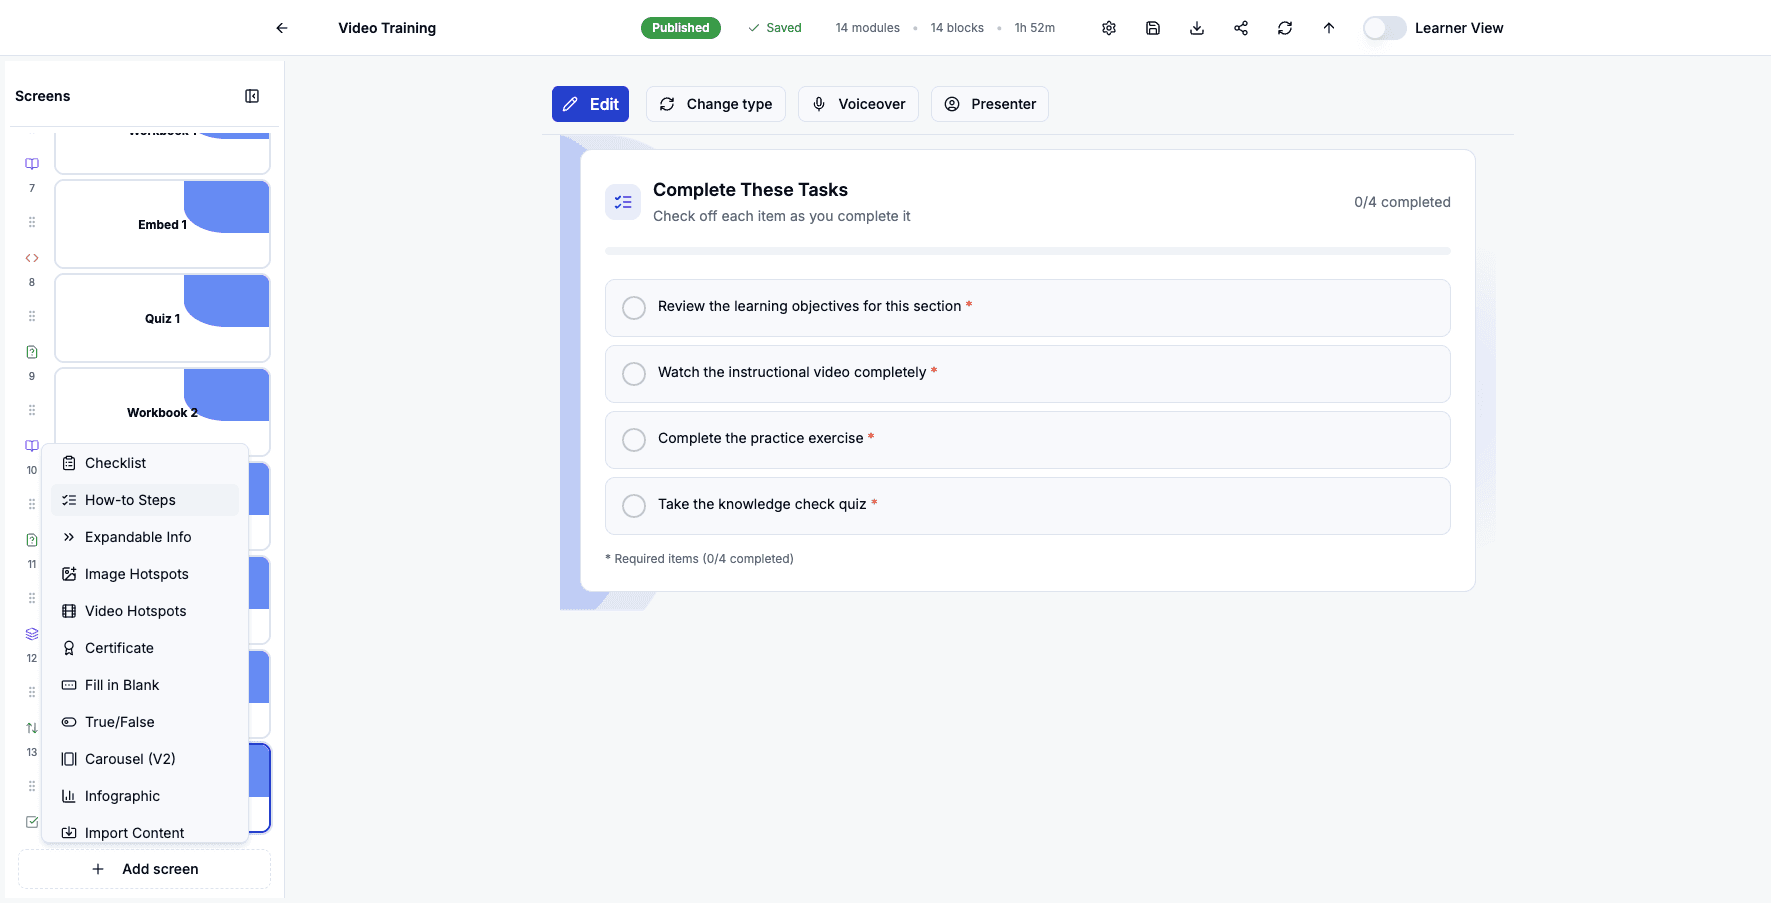Click drag handle of screen 13

pos(32,786)
